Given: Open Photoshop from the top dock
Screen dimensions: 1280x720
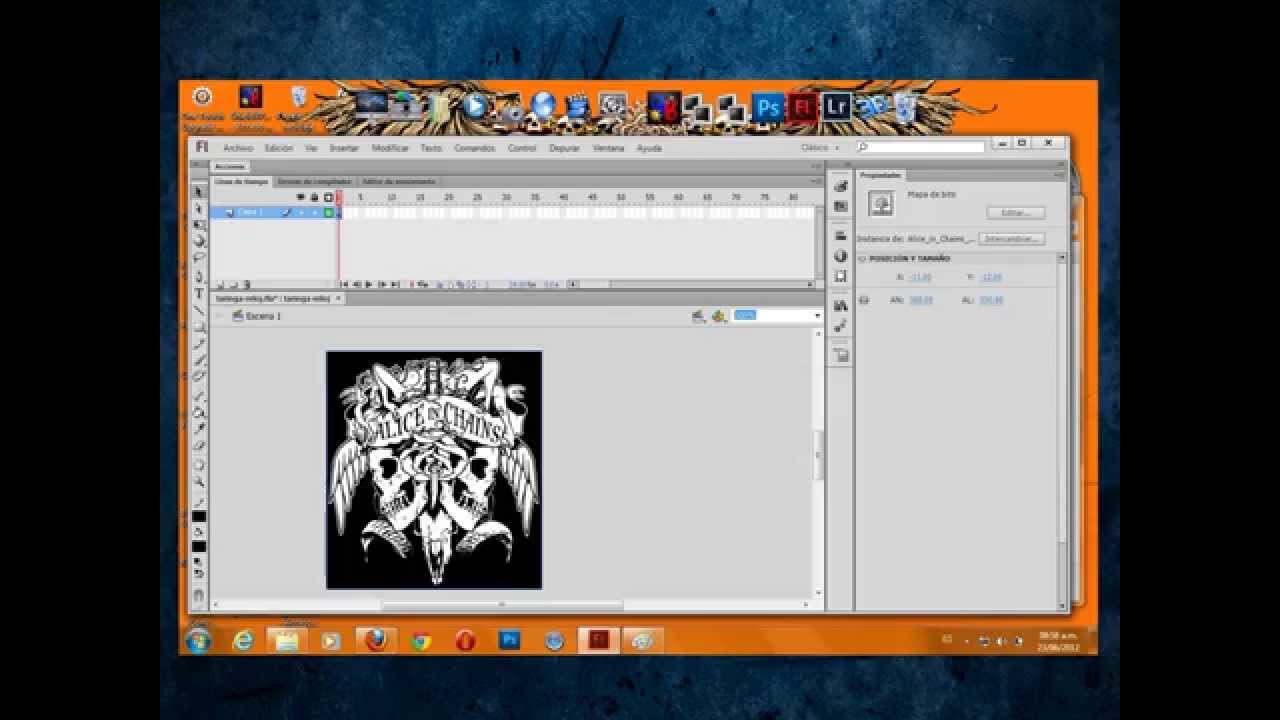Looking at the screenshot, I should (767, 107).
